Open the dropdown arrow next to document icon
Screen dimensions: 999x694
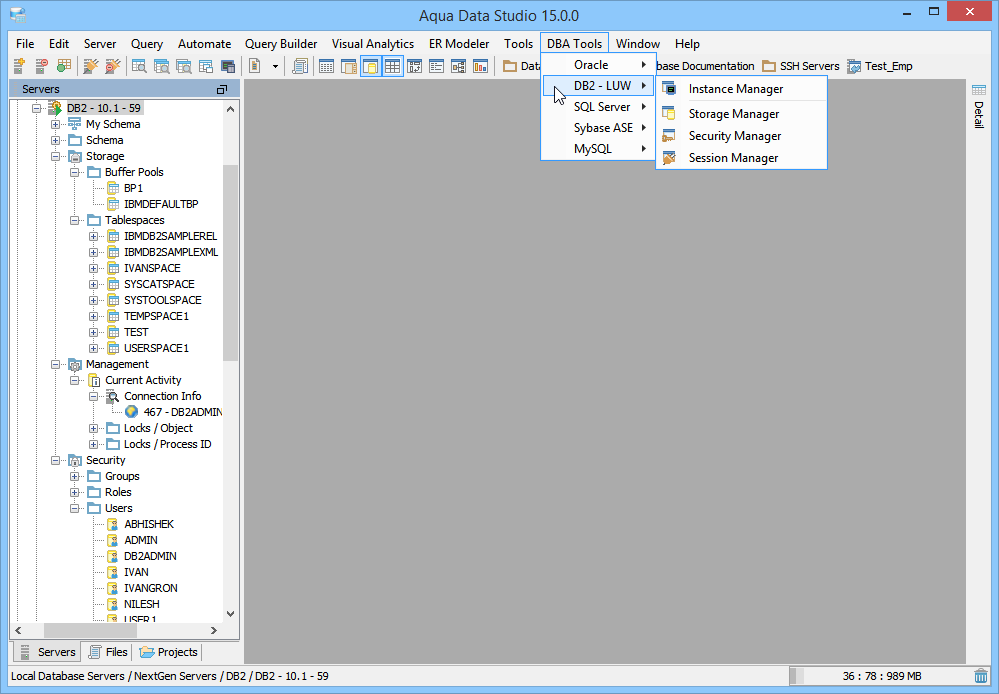pos(275,66)
